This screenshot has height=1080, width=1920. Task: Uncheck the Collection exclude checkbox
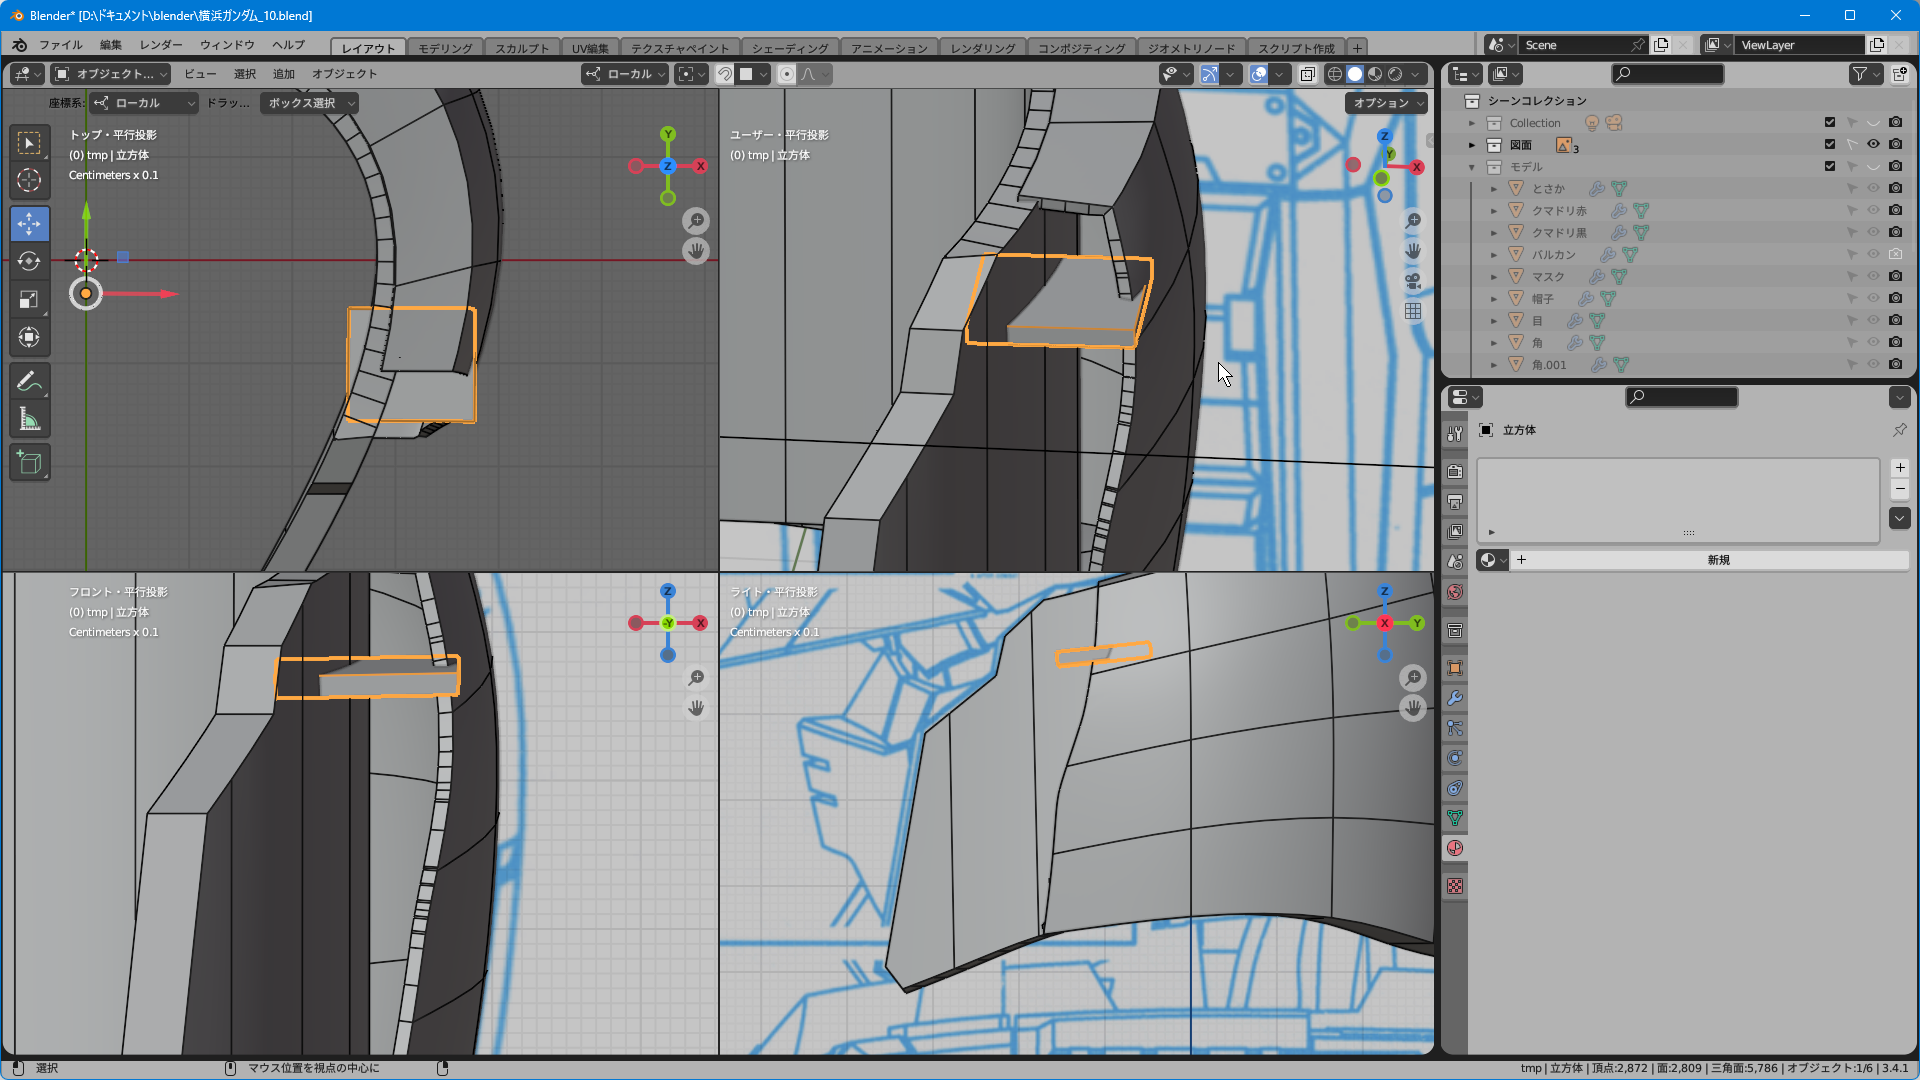point(1830,122)
